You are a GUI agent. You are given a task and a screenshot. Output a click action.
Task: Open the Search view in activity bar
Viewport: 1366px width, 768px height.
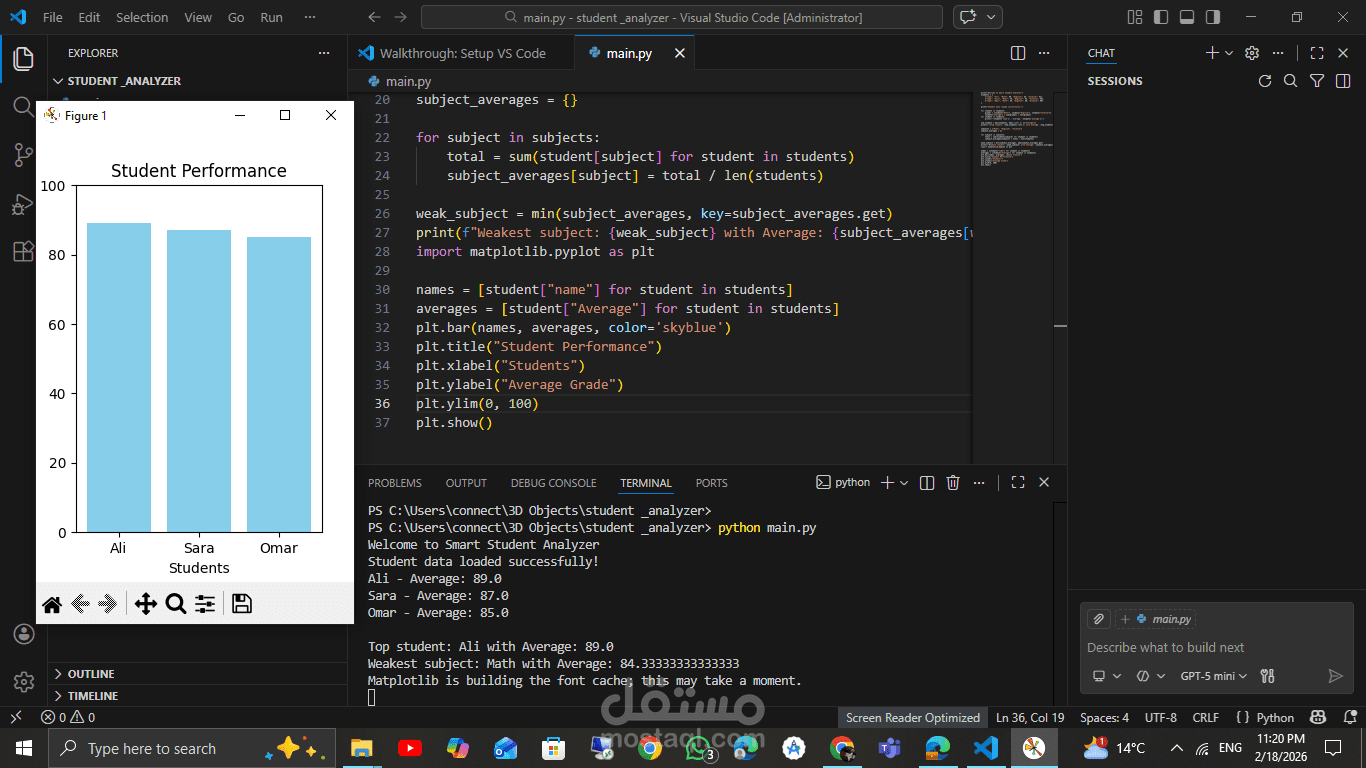(23, 106)
